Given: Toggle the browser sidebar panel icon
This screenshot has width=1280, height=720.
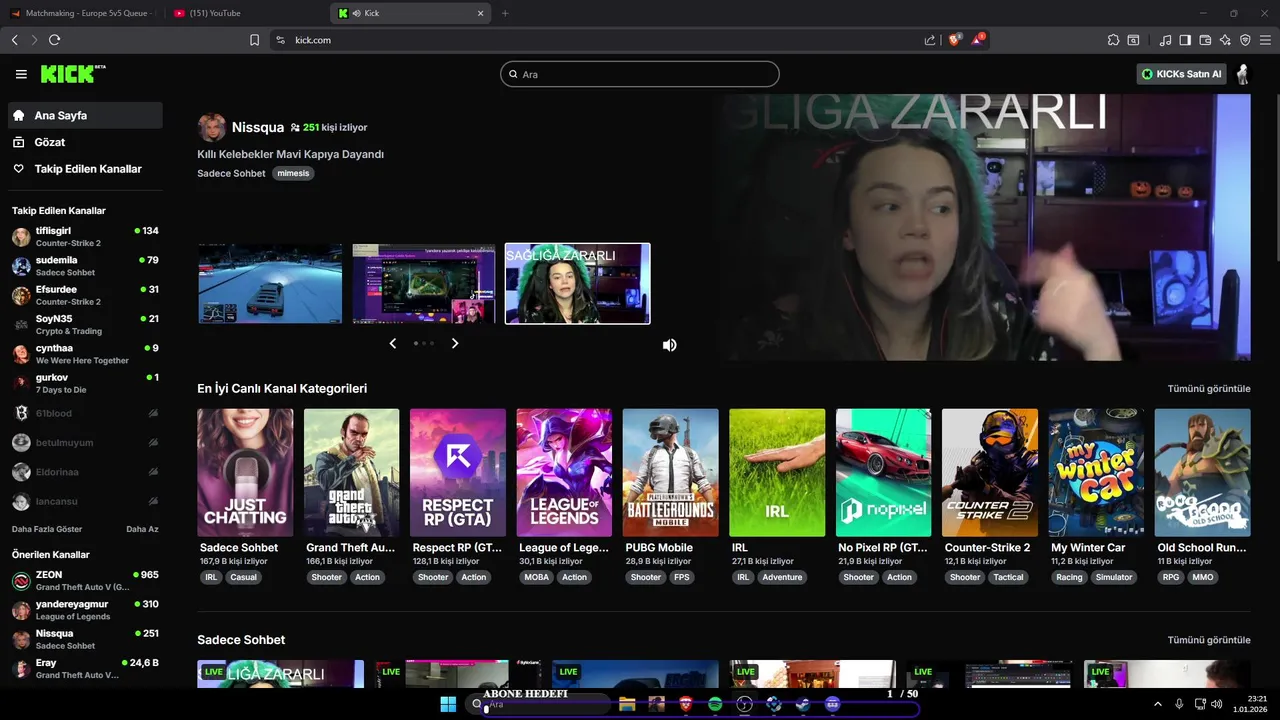Looking at the screenshot, I should pyautogui.click(x=1185, y=40).
